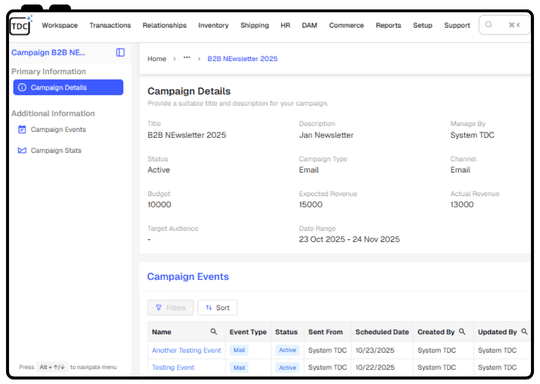
Task: Click the Campaign Details info icon
Action: 22,87
